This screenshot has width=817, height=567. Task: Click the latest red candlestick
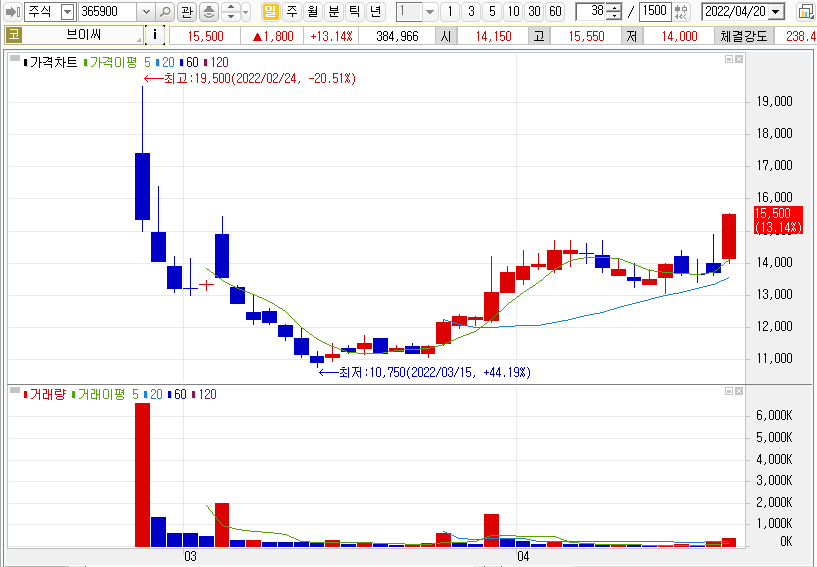[729, 236]
